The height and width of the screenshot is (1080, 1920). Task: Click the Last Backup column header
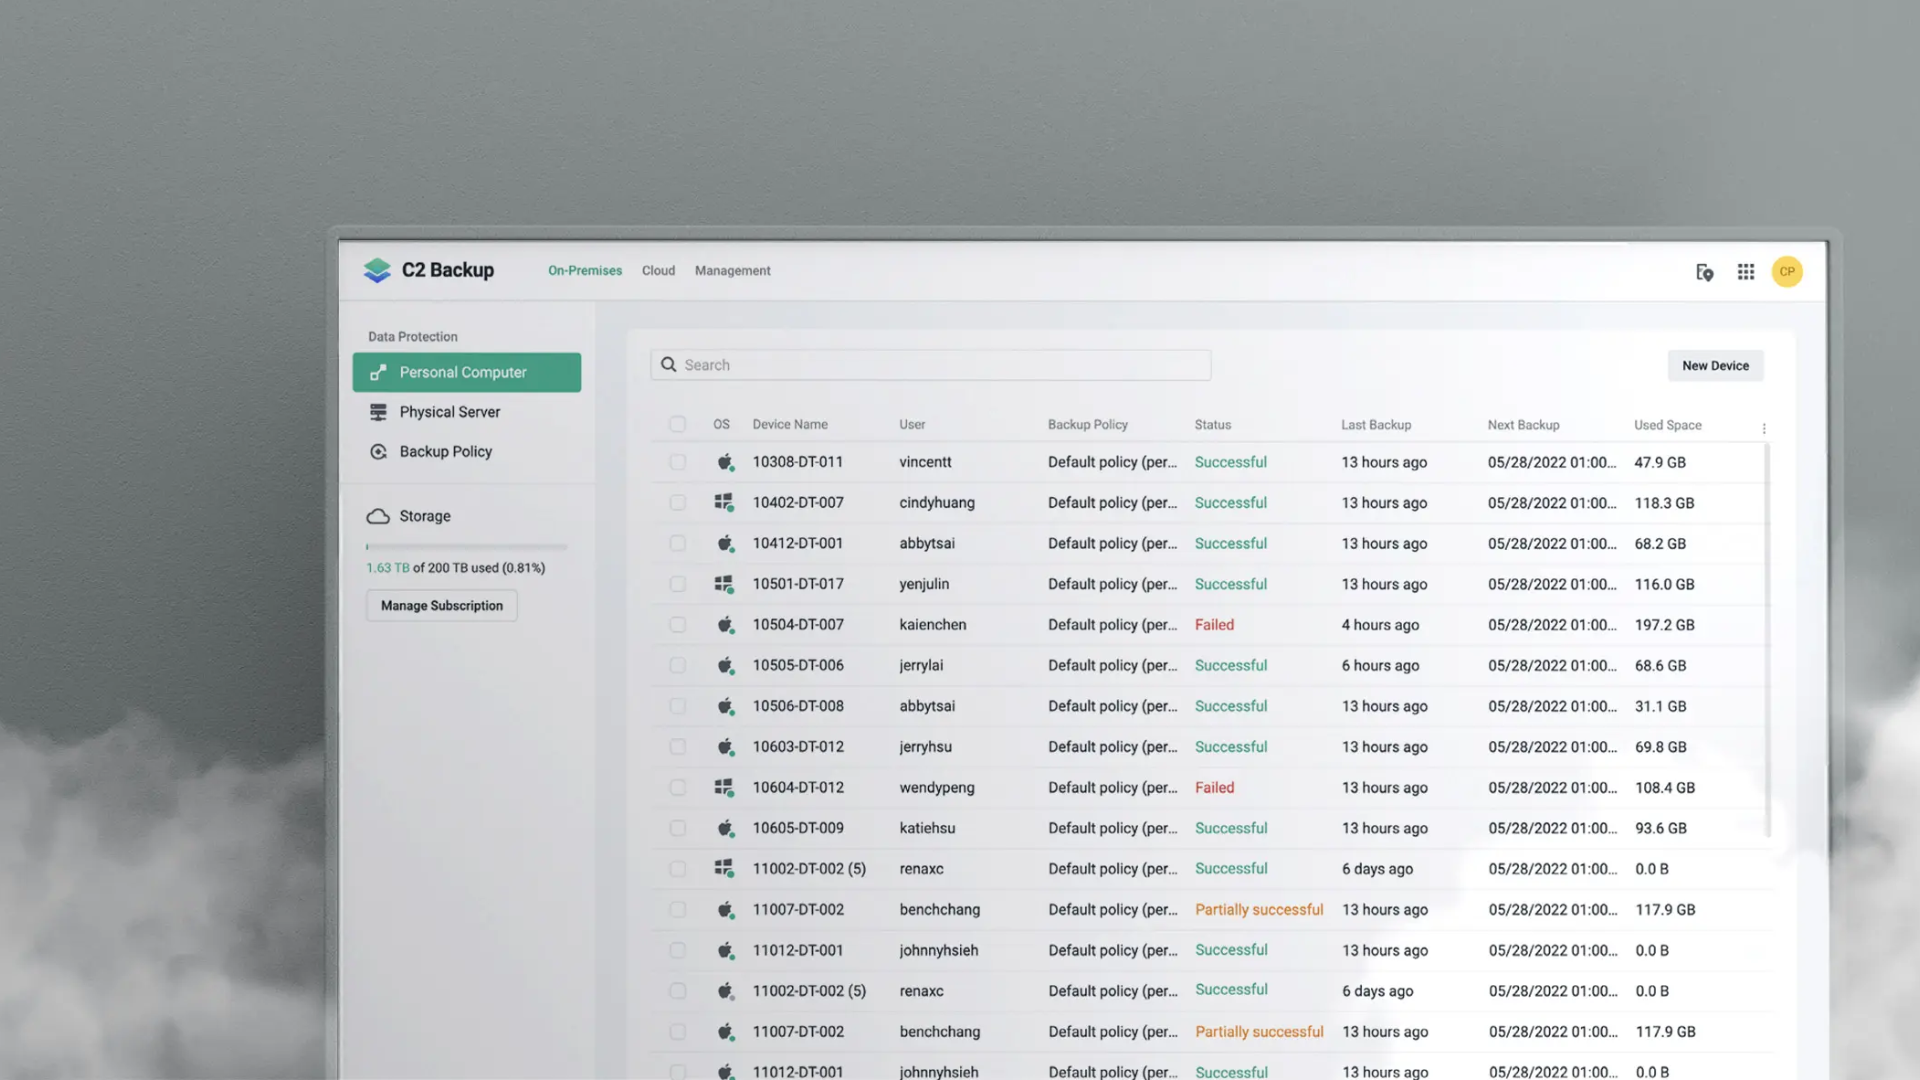coord(1376,425)
